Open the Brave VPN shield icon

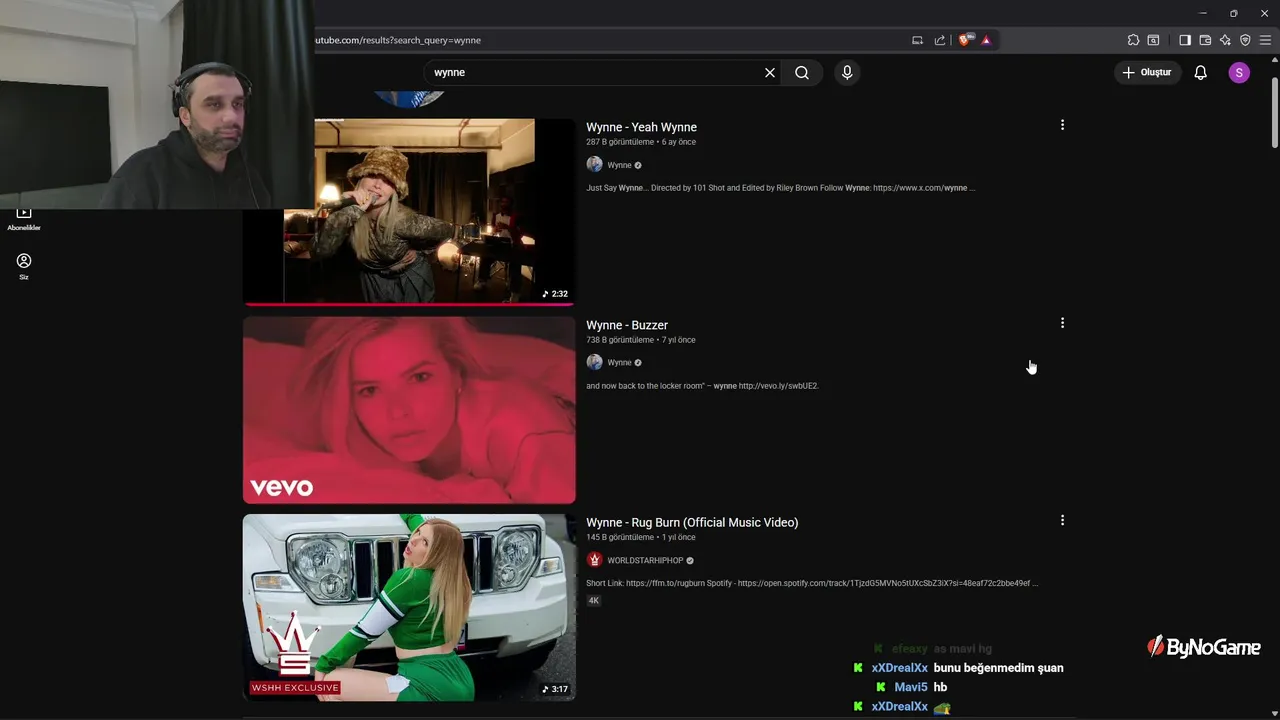point(1245,40)
